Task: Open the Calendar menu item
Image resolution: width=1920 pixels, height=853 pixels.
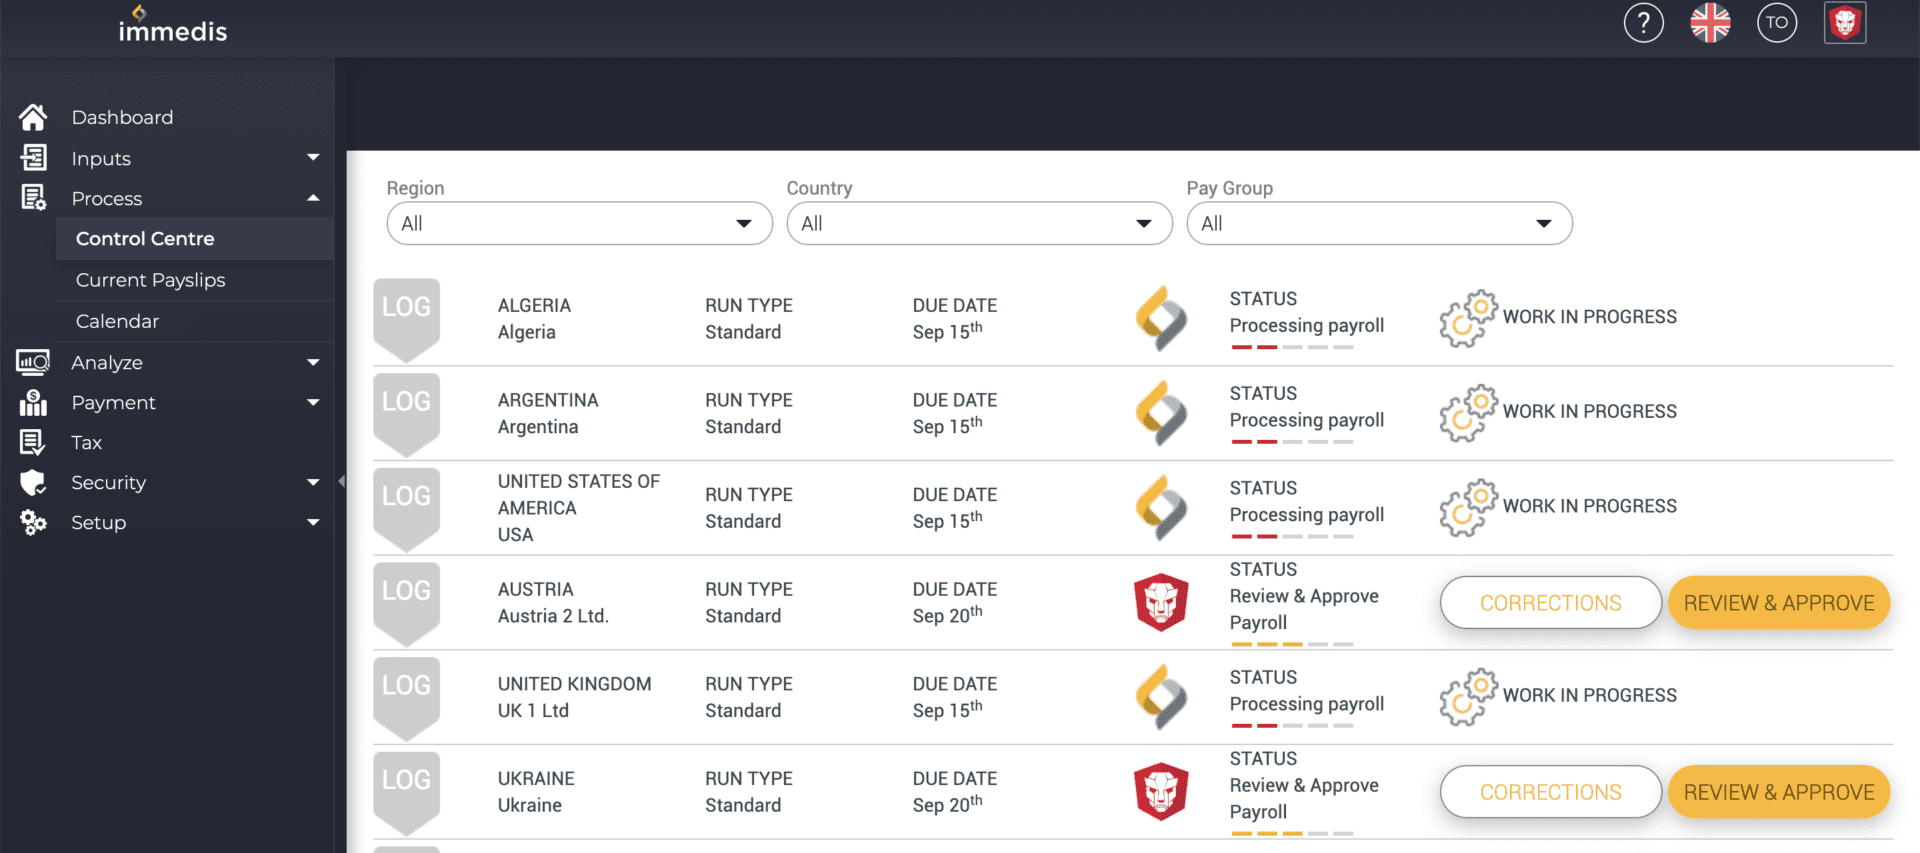Action: point(118,321)
